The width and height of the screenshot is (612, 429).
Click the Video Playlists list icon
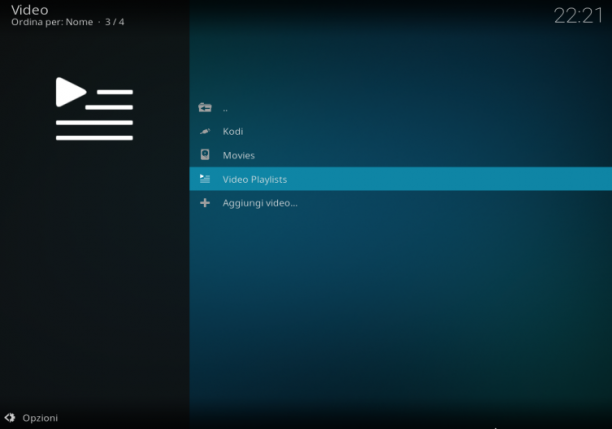click(x=205, y=179)
